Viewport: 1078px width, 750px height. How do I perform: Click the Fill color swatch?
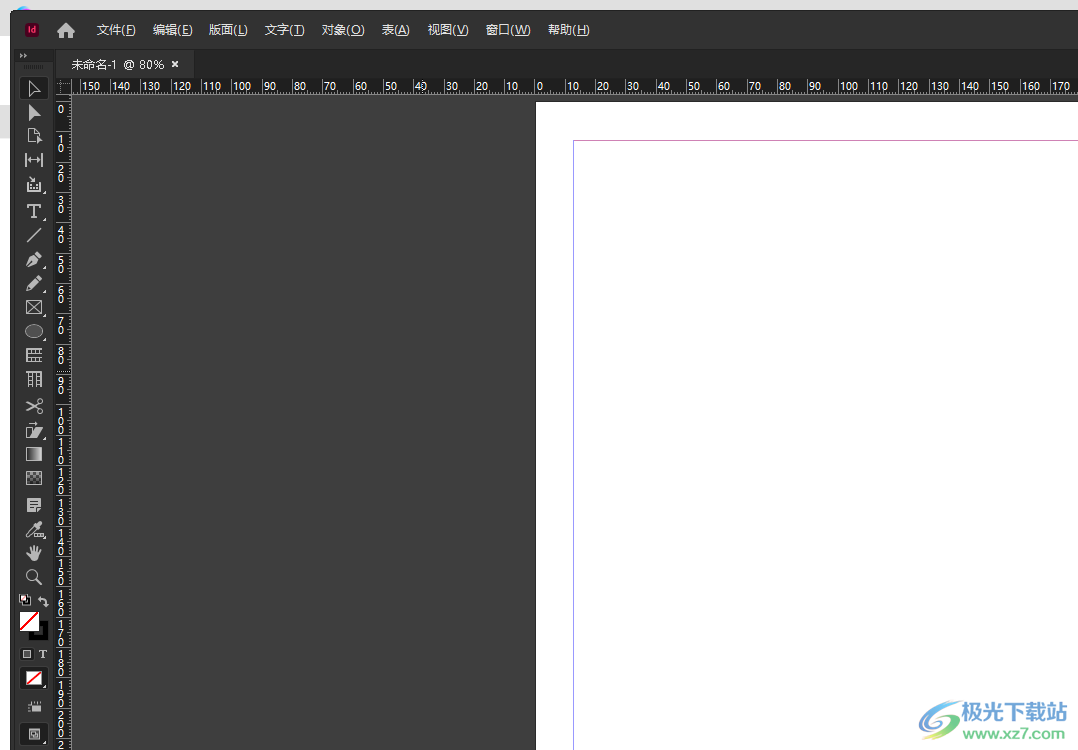(29, 621)
